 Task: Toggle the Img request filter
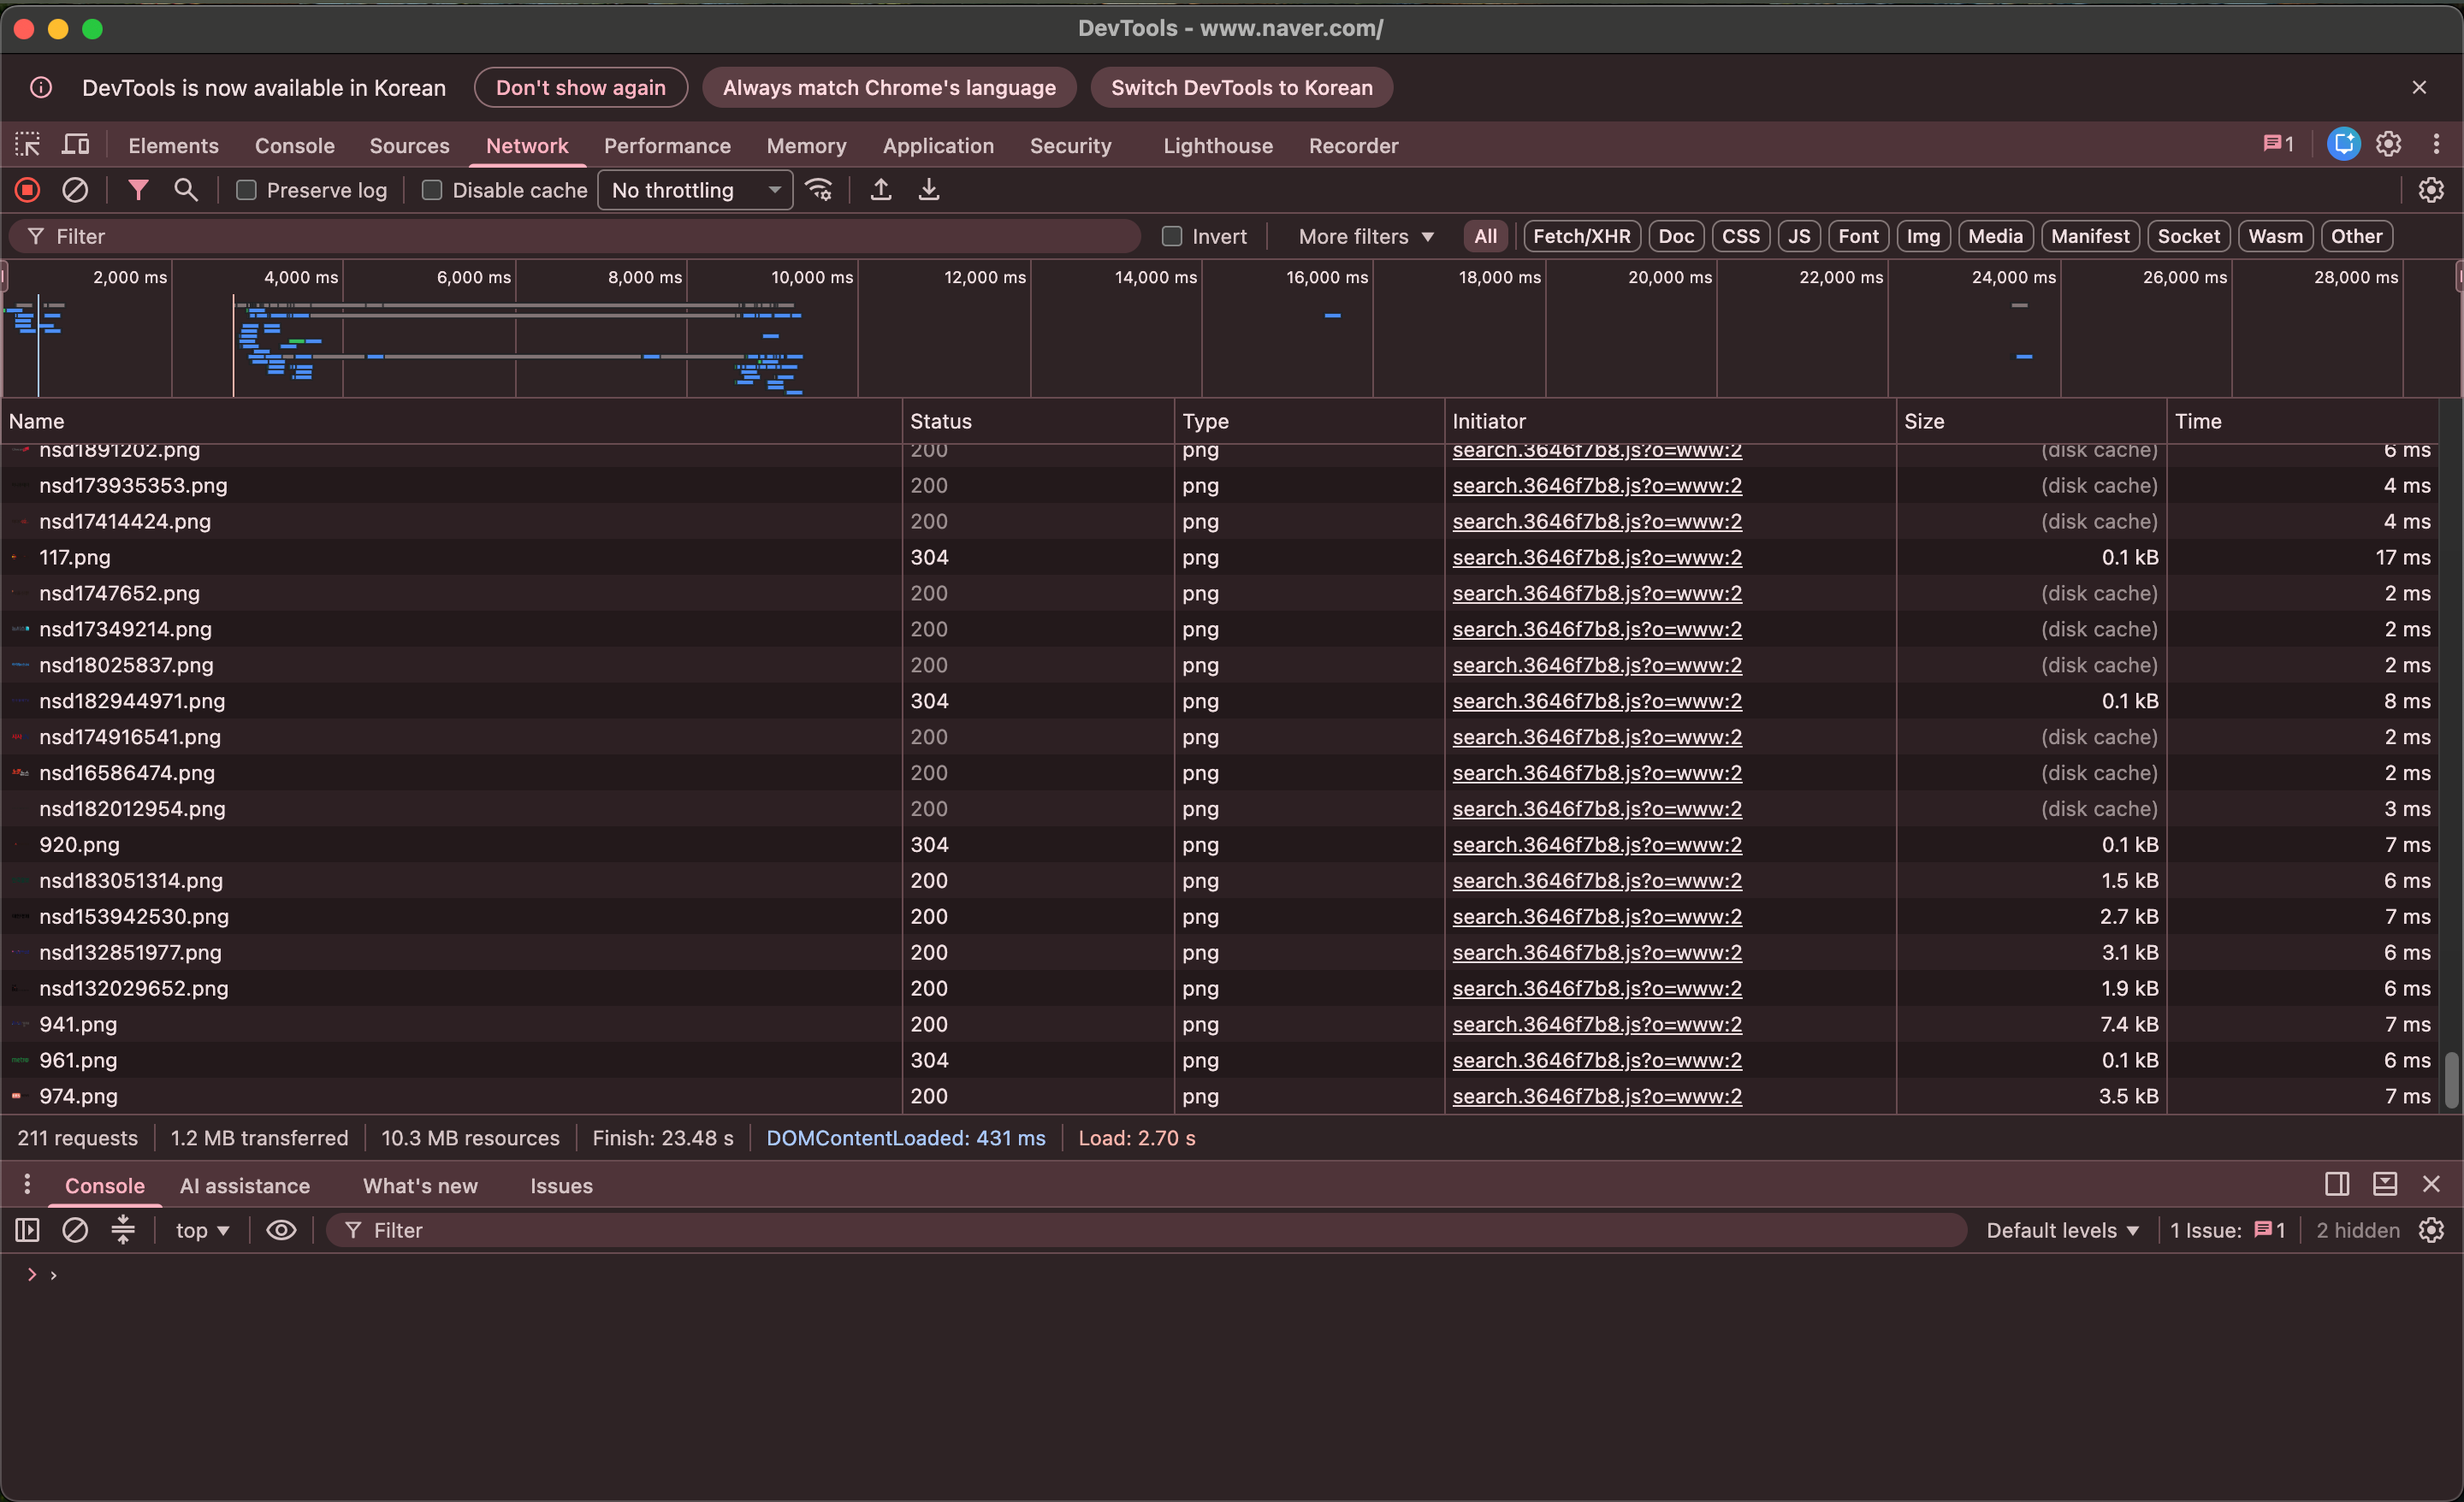[1922, 236]
